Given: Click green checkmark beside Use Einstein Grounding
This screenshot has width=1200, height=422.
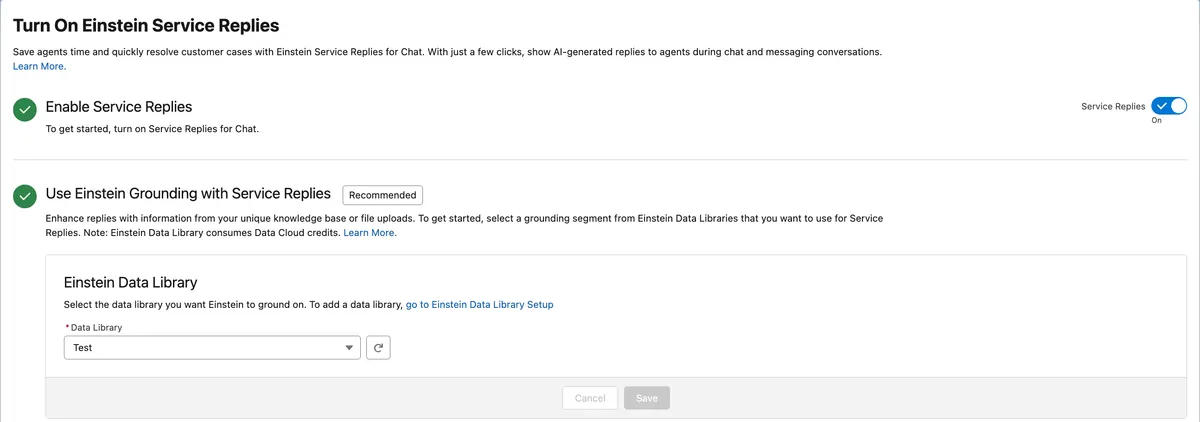Looking at the screenshot, I should click(25, 197).
